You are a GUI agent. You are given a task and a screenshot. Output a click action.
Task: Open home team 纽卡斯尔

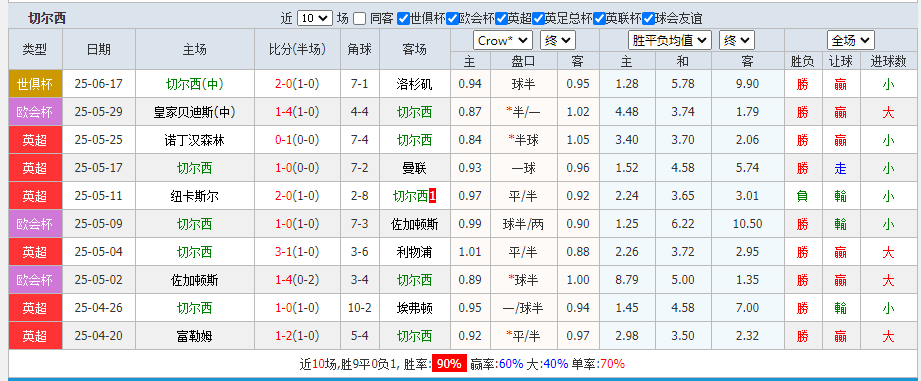(x=194, y=196)
